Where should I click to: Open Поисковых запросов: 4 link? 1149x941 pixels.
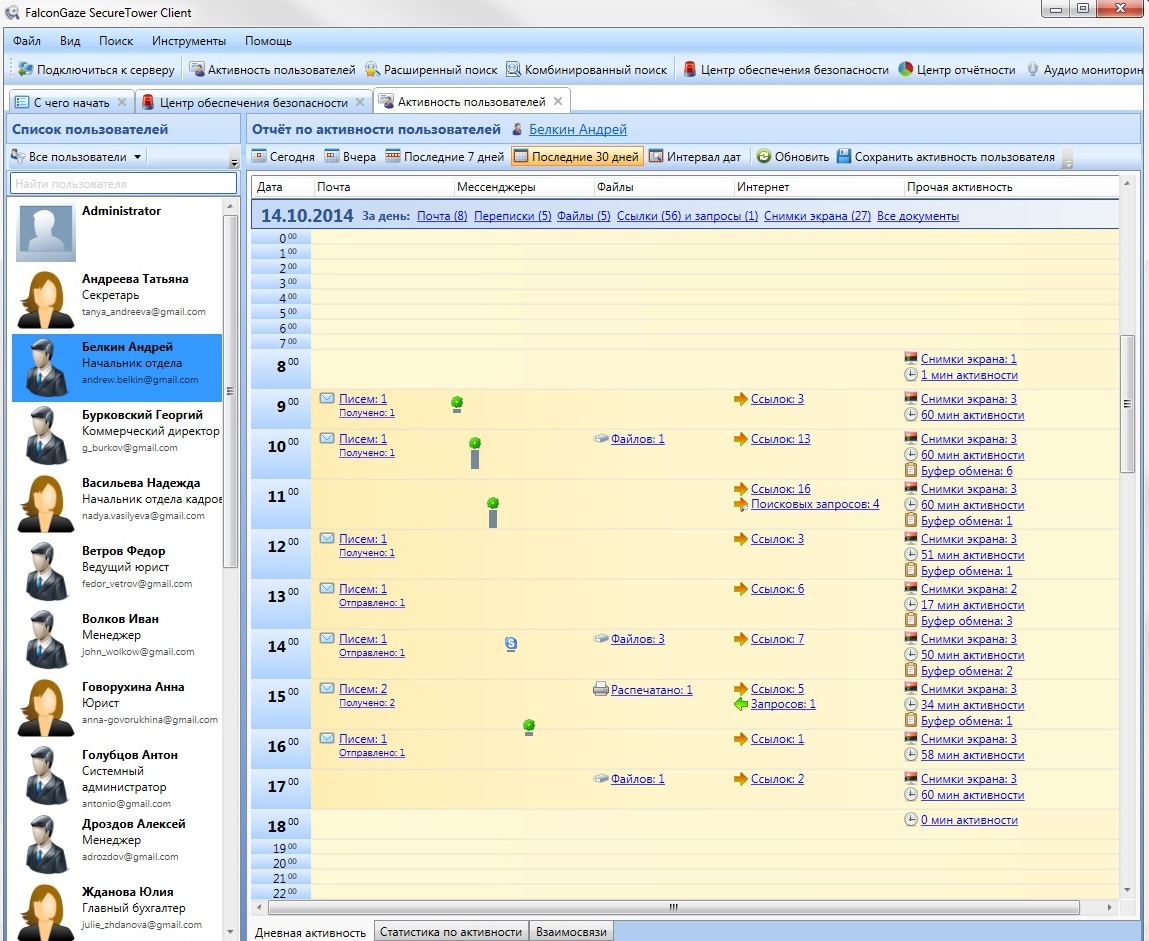(814, 504)
